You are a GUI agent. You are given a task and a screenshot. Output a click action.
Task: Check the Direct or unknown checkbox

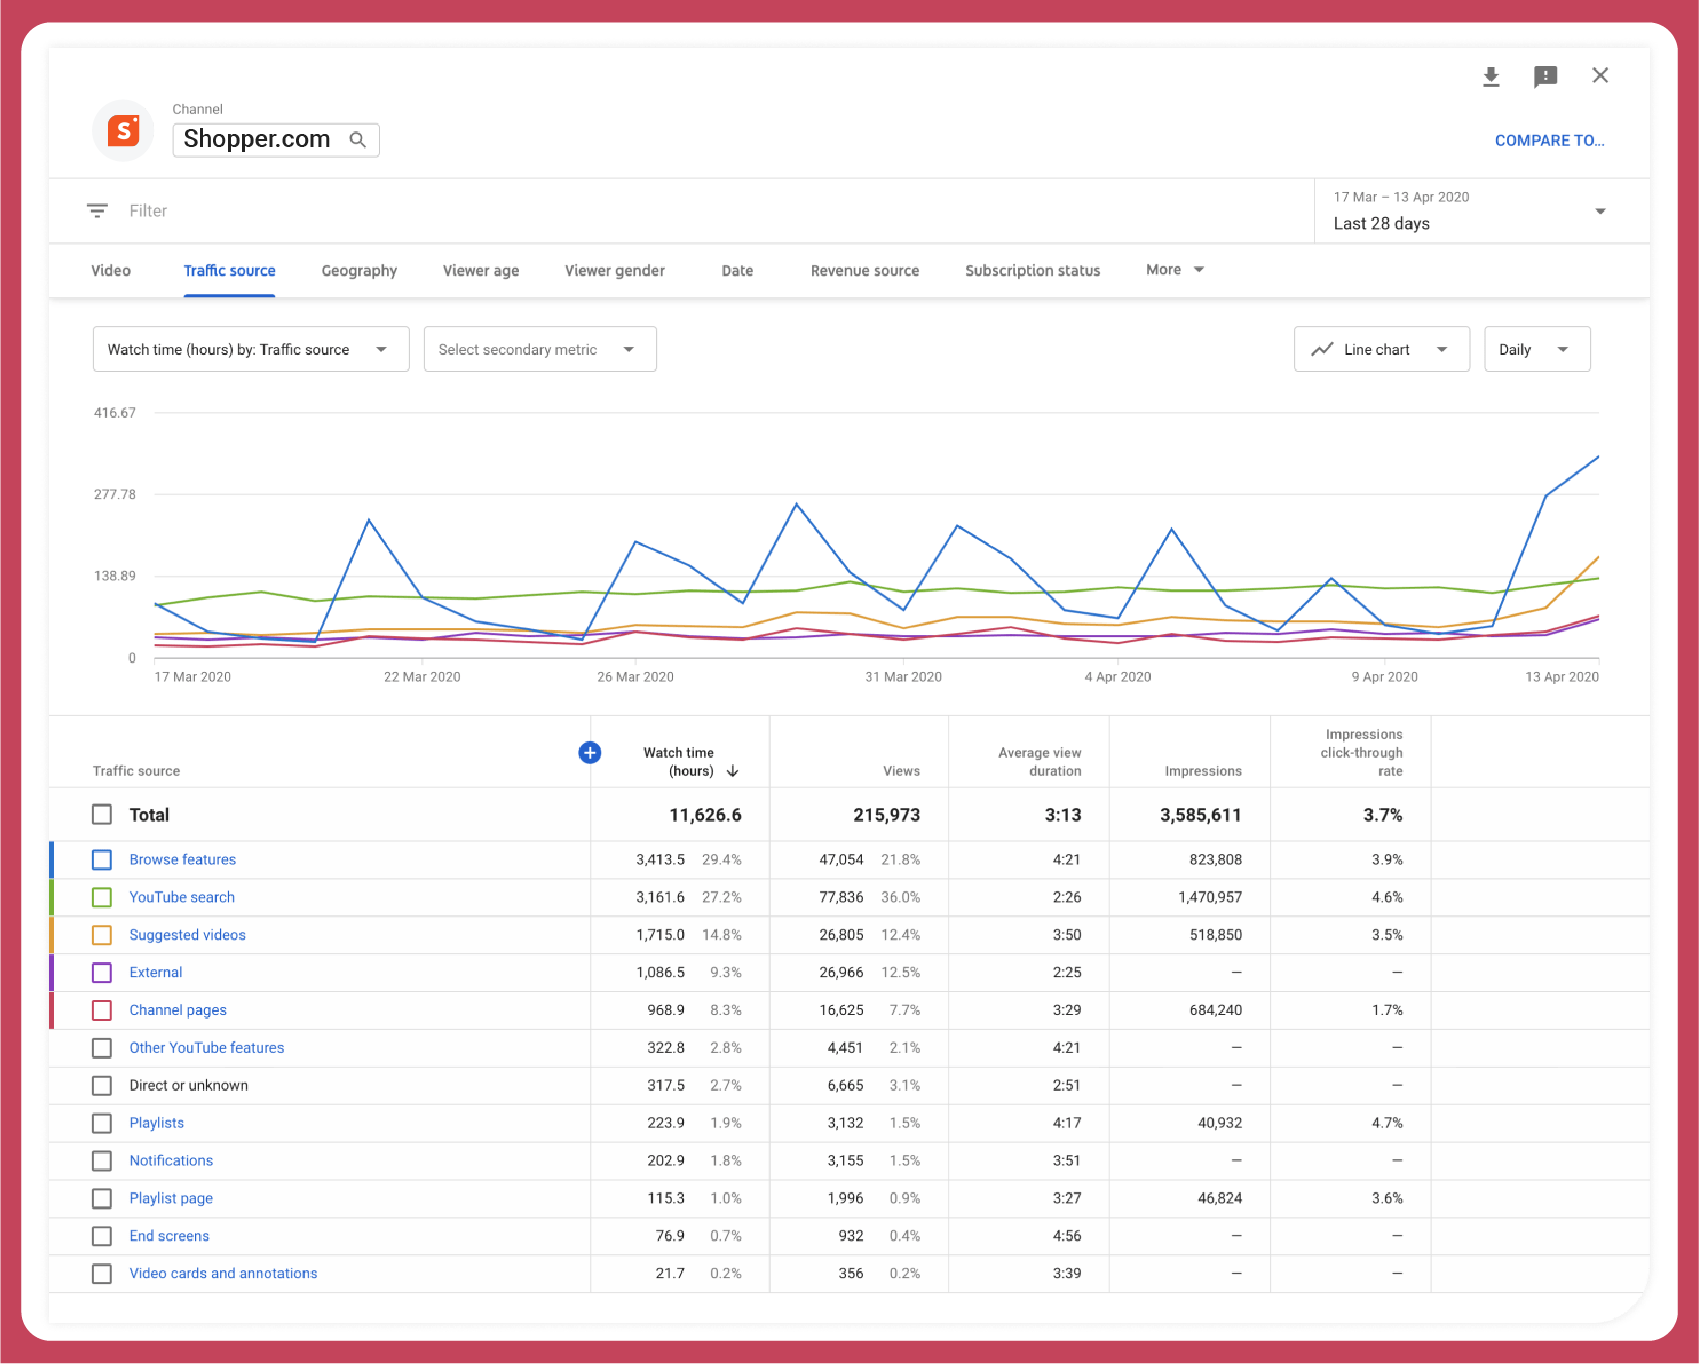[102, 1085]
